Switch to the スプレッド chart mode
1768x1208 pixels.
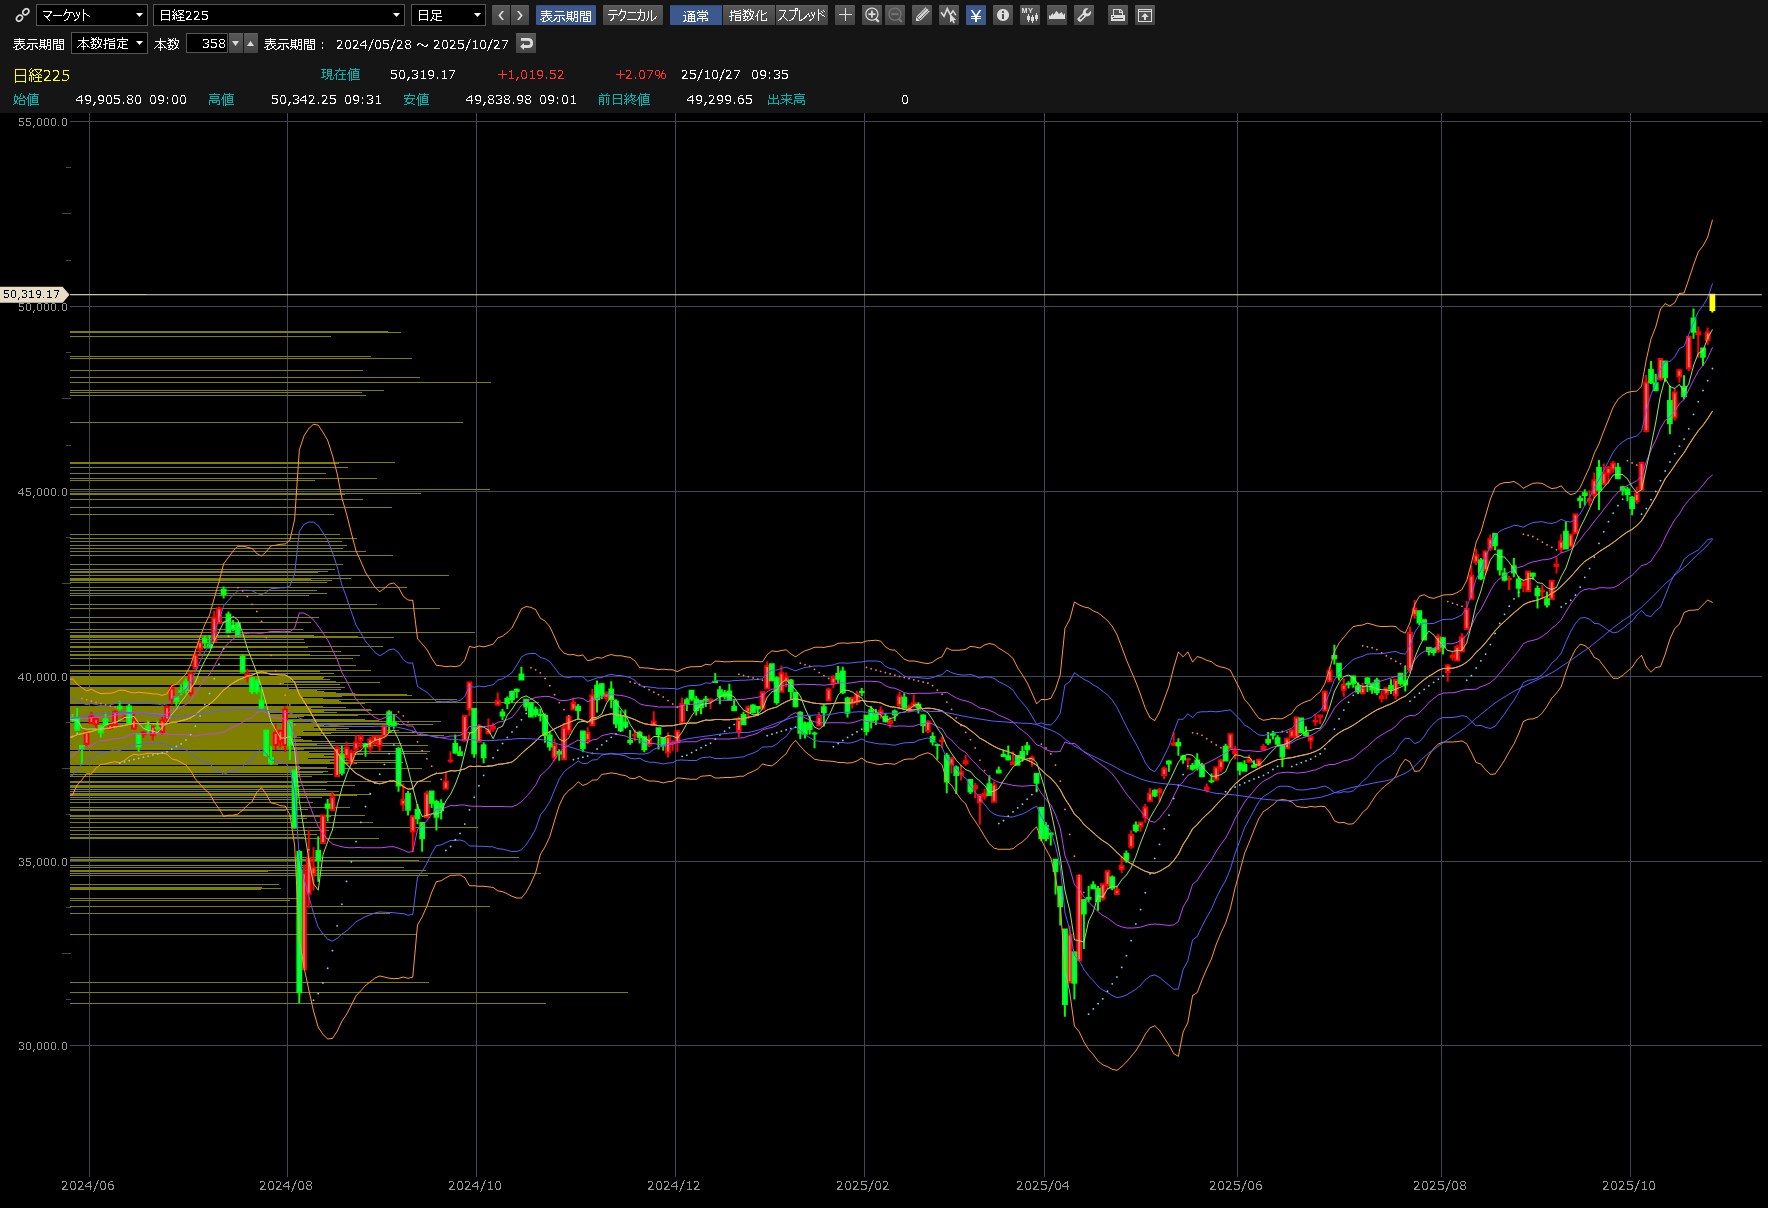802,15
